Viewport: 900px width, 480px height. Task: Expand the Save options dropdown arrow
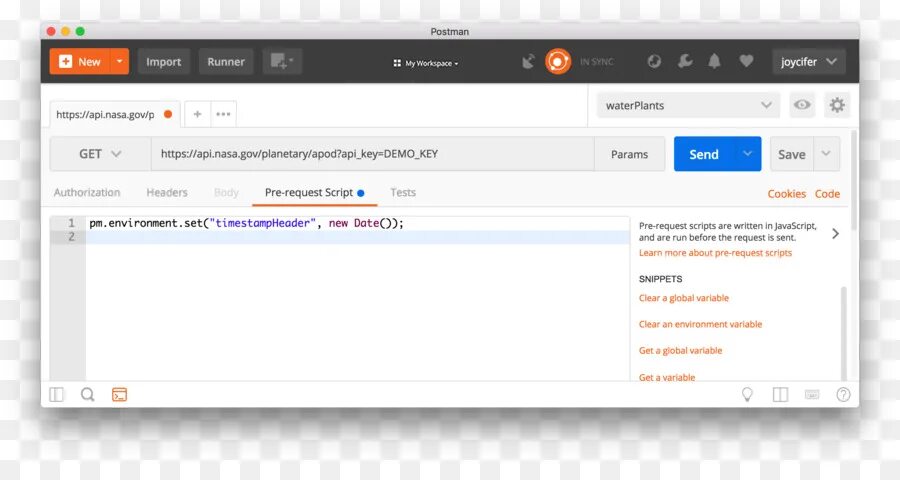827,154
